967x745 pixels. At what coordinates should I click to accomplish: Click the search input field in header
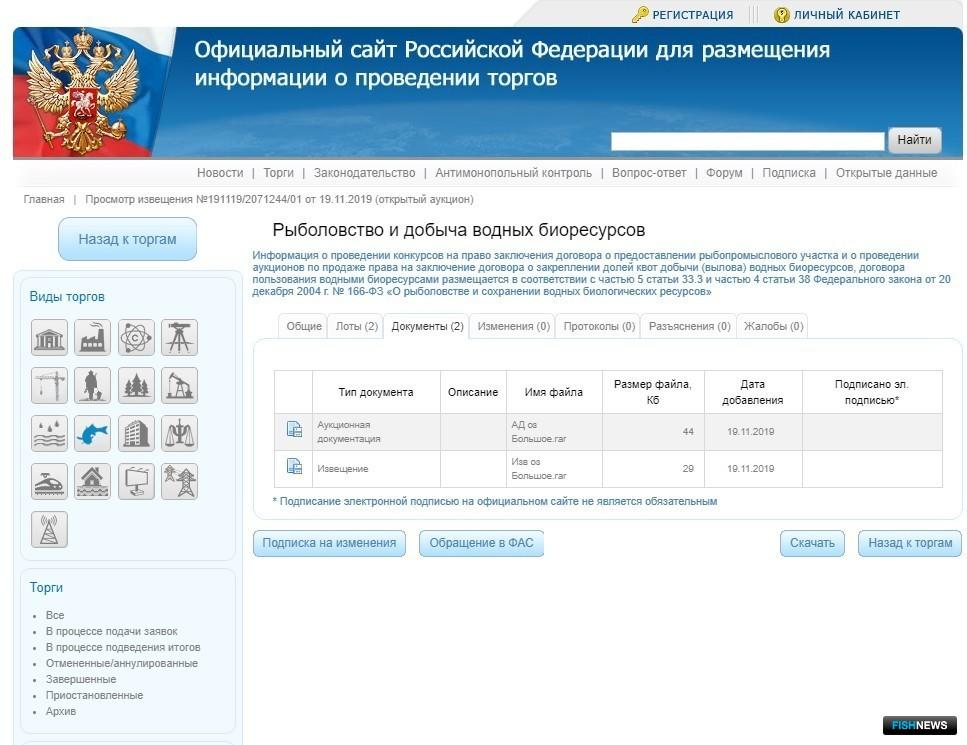click(747, 141)
